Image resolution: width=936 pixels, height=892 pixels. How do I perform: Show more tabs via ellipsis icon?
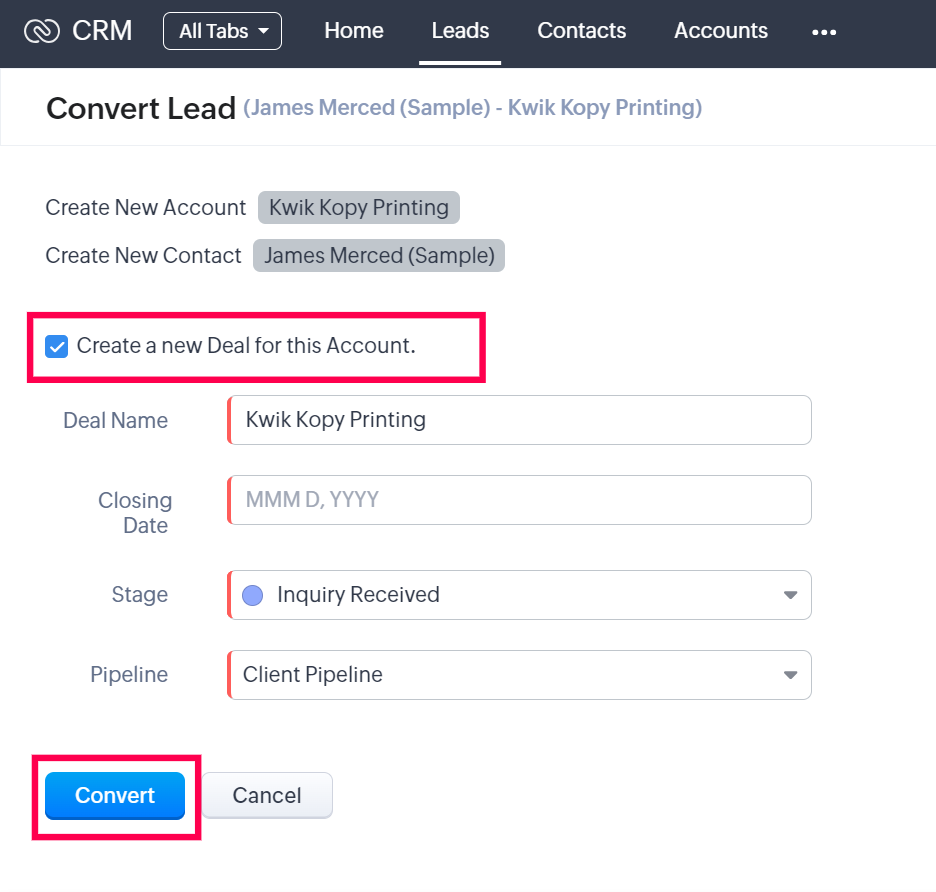pos(824,32)
